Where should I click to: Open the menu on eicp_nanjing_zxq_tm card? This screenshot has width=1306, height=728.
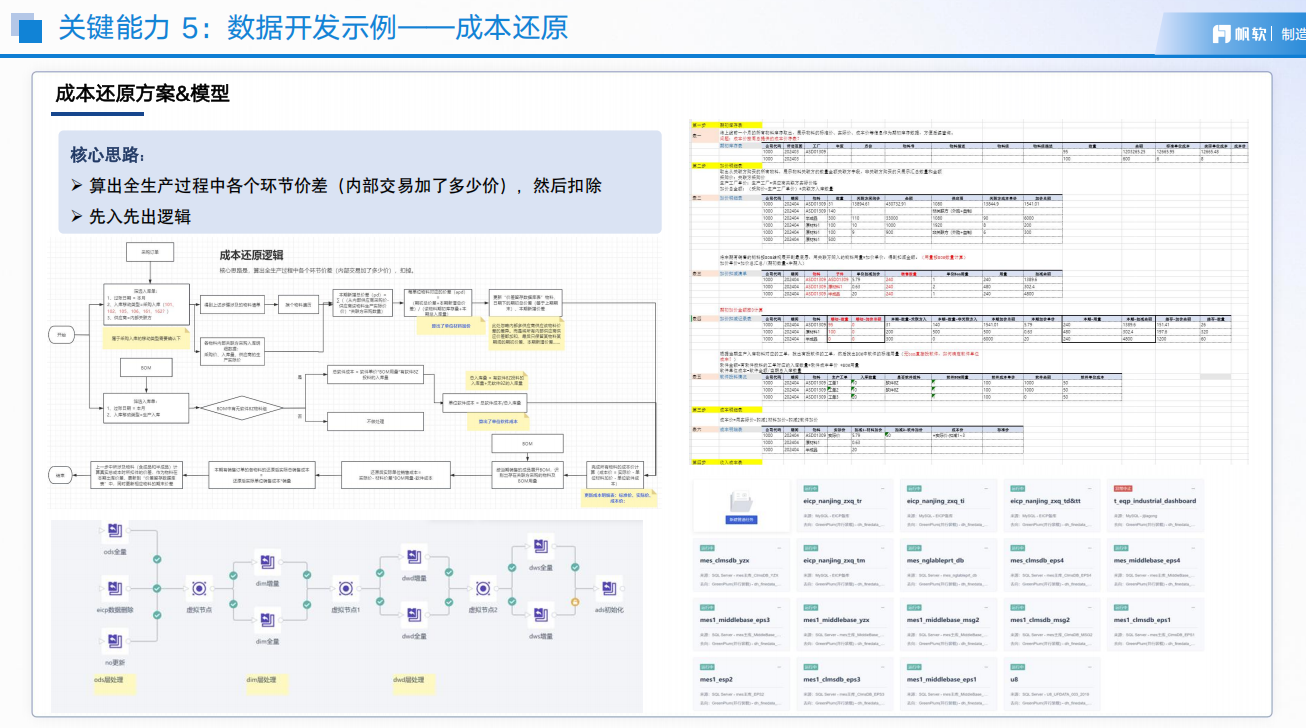[x=882, y=548]
